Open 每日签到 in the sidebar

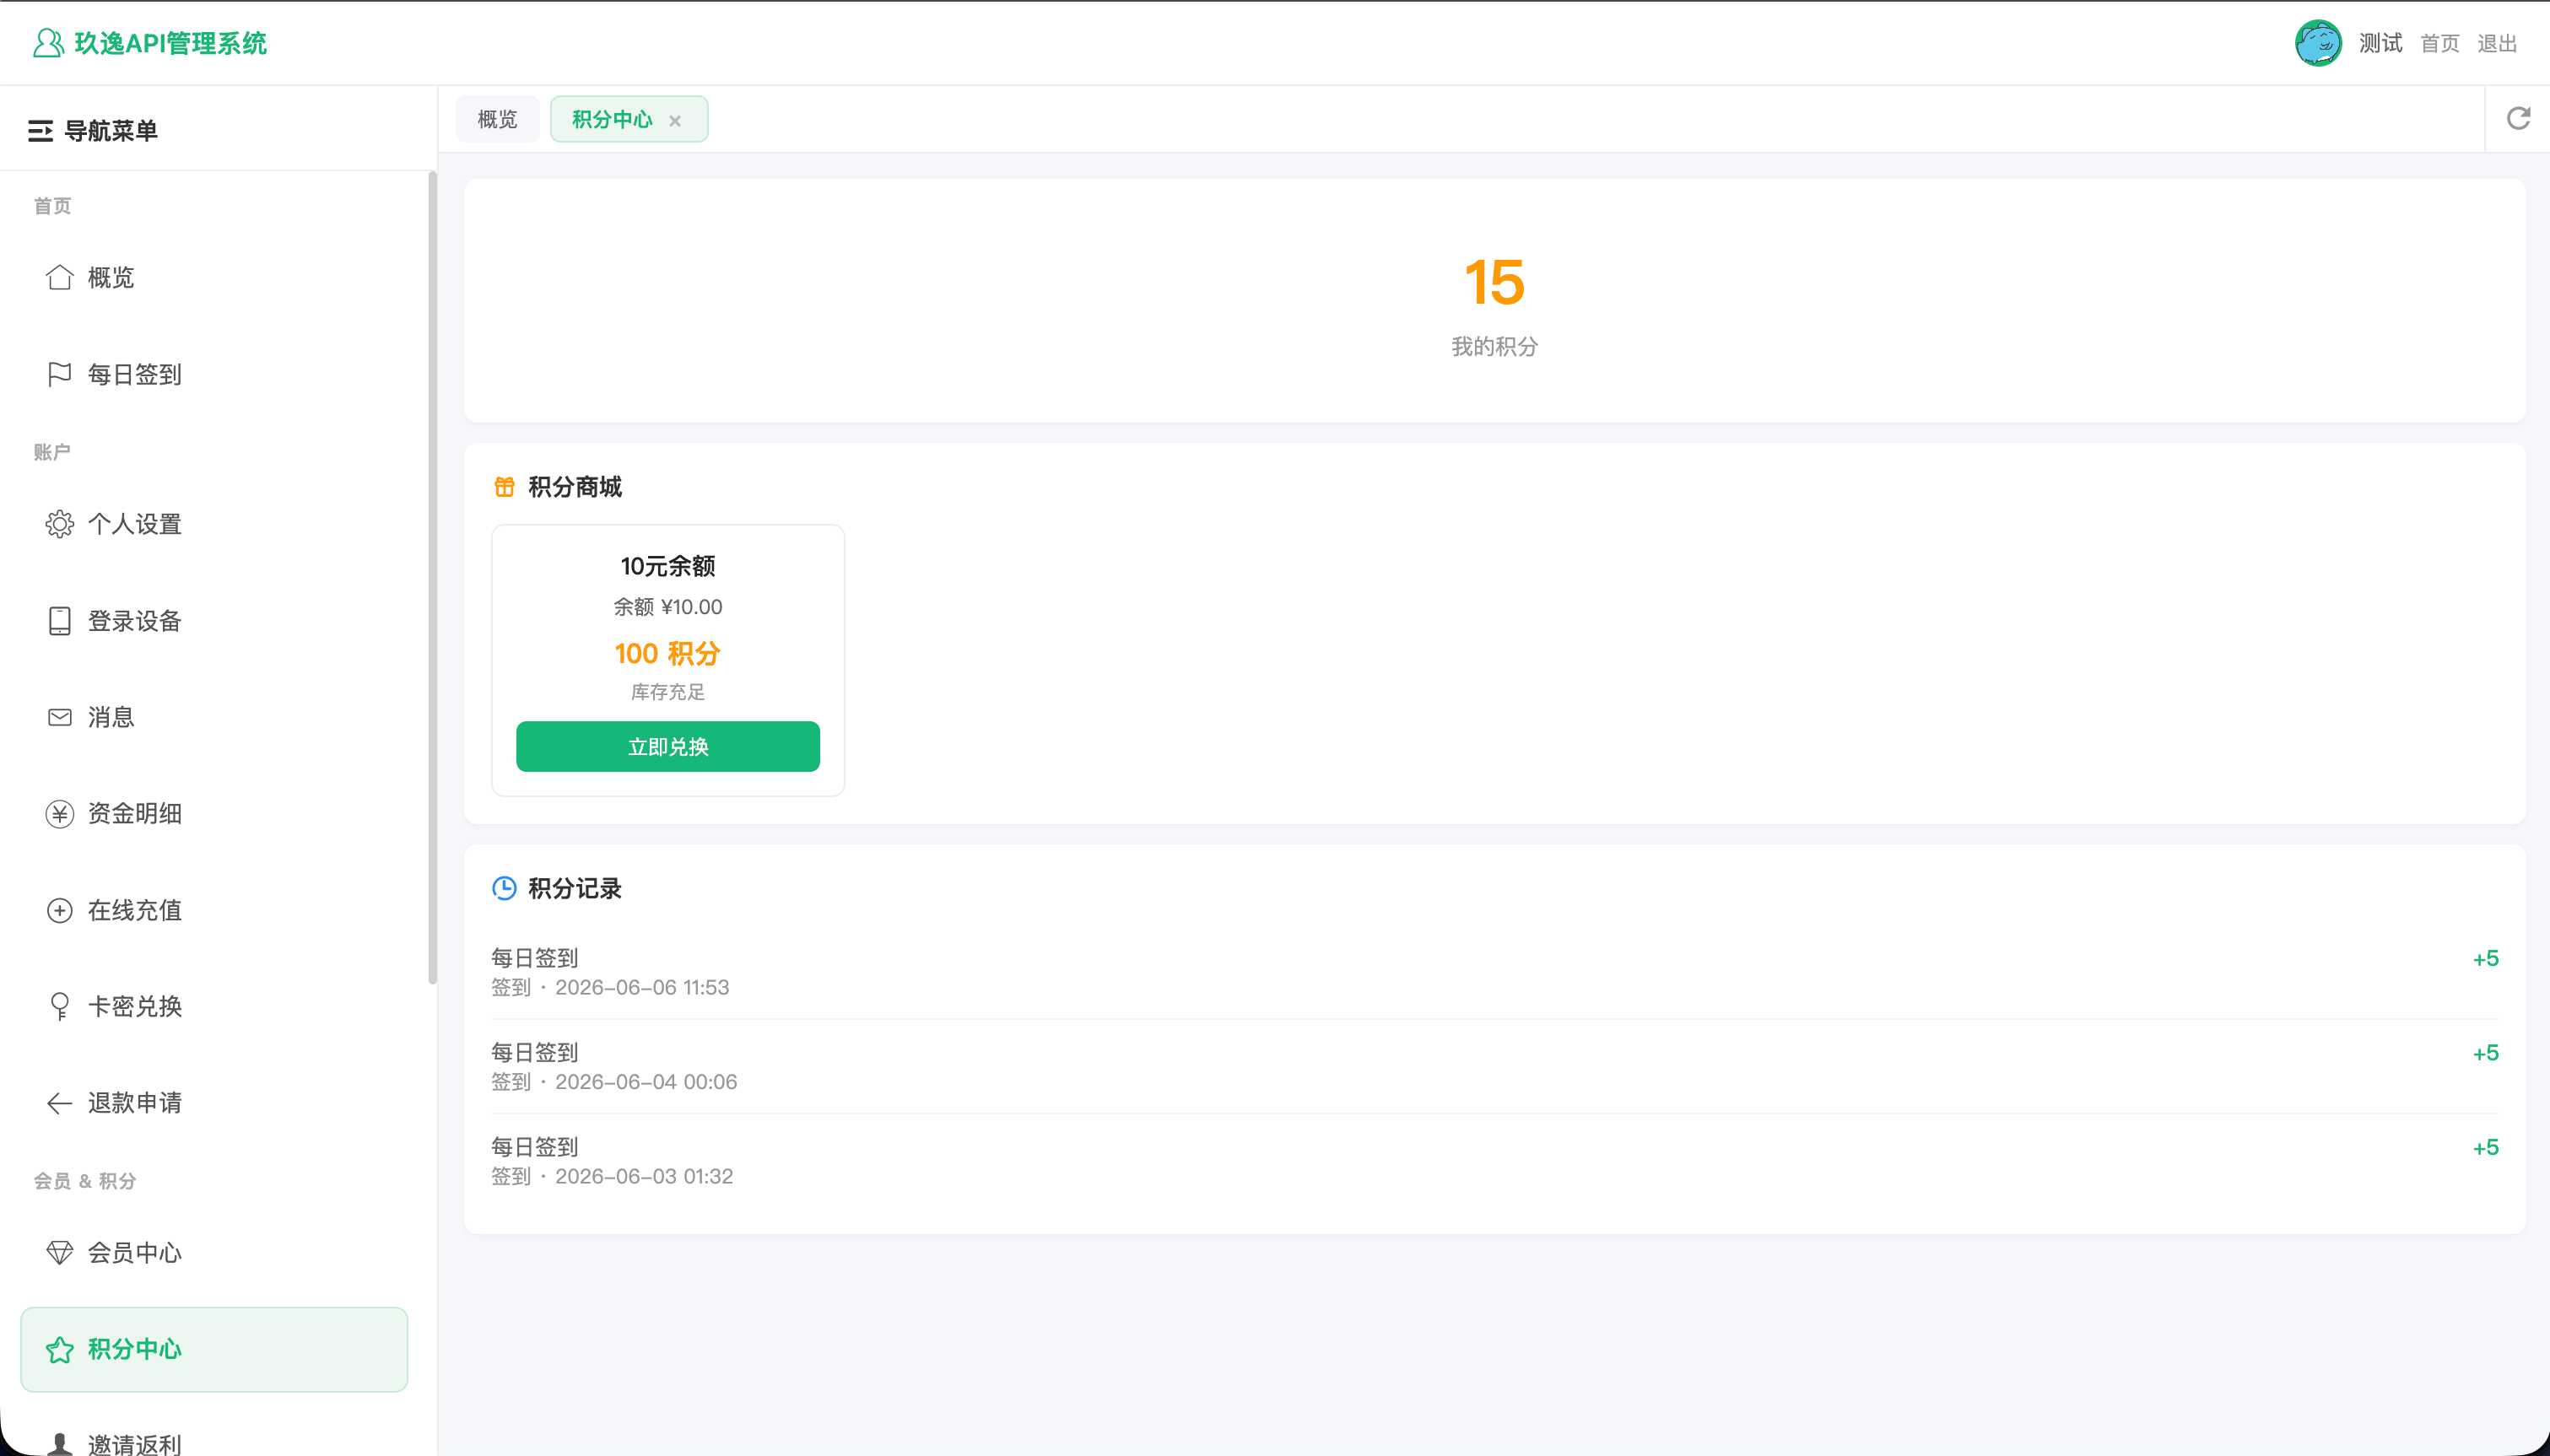tap(214, 374)
